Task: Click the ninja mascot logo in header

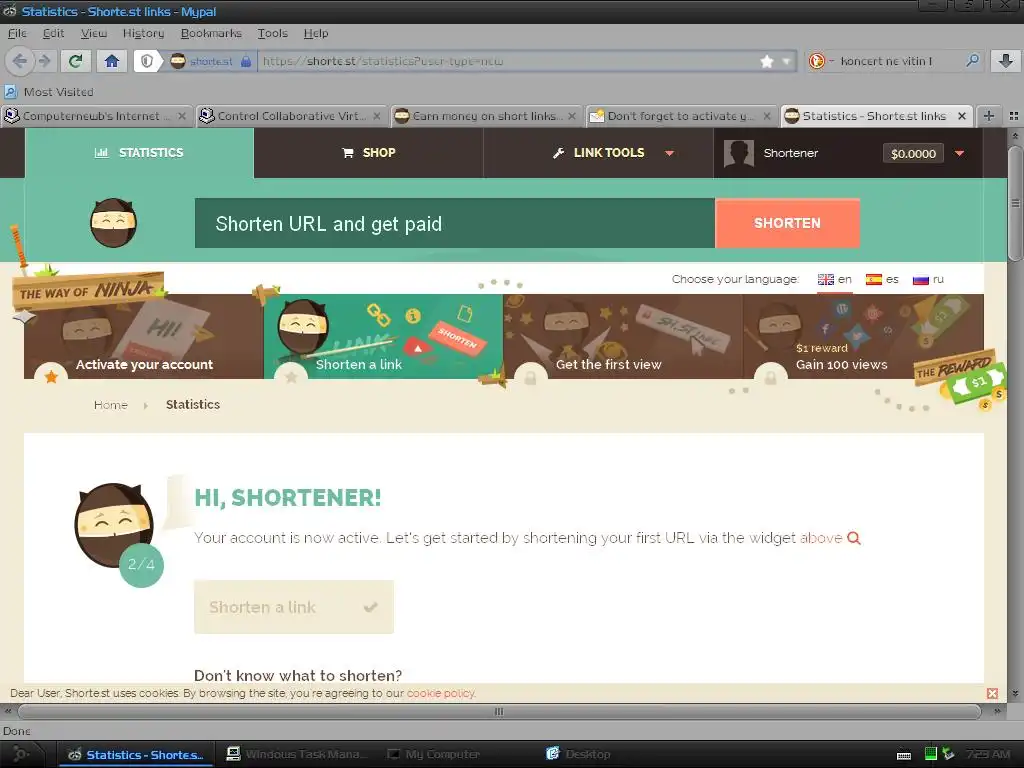Action: point(114,223)
